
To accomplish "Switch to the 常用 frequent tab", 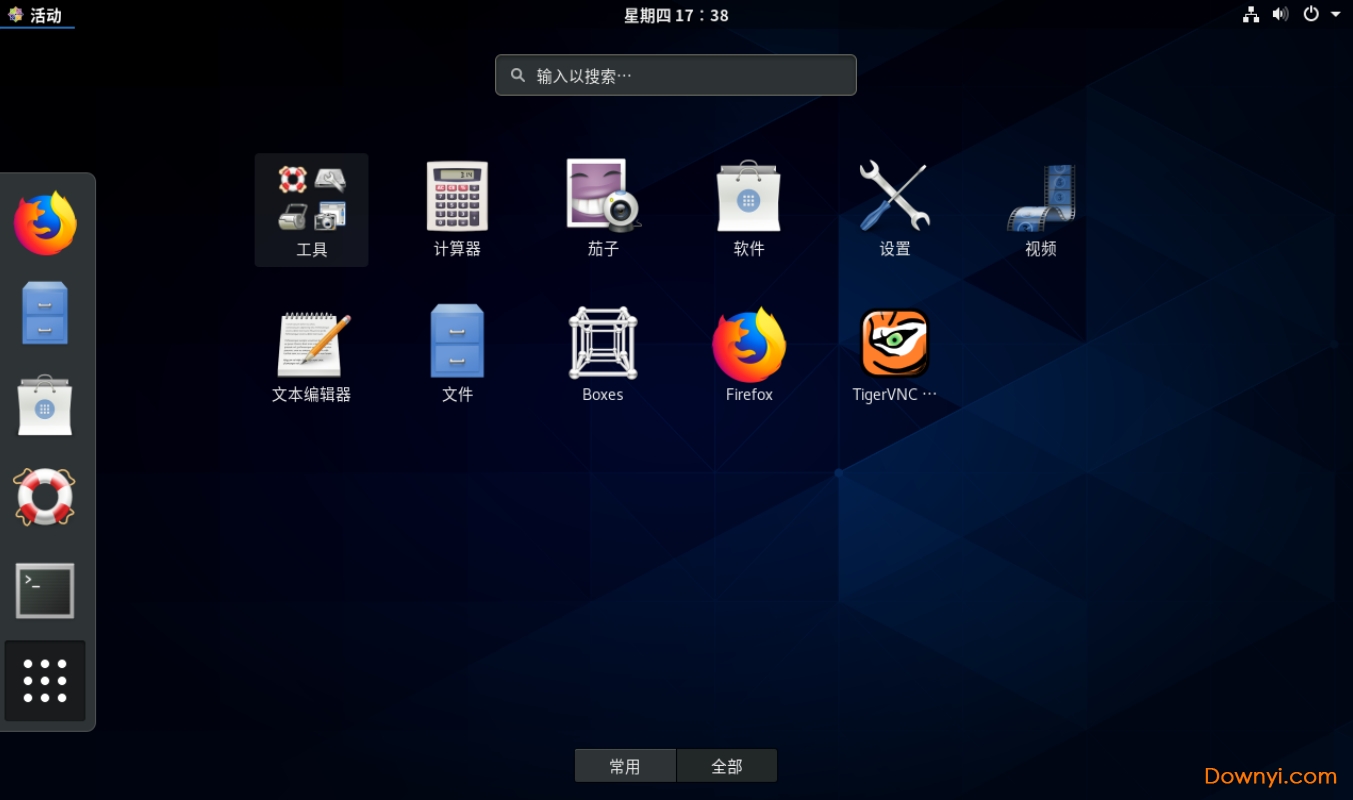I will pyautogui.click(x=625, y=766).
